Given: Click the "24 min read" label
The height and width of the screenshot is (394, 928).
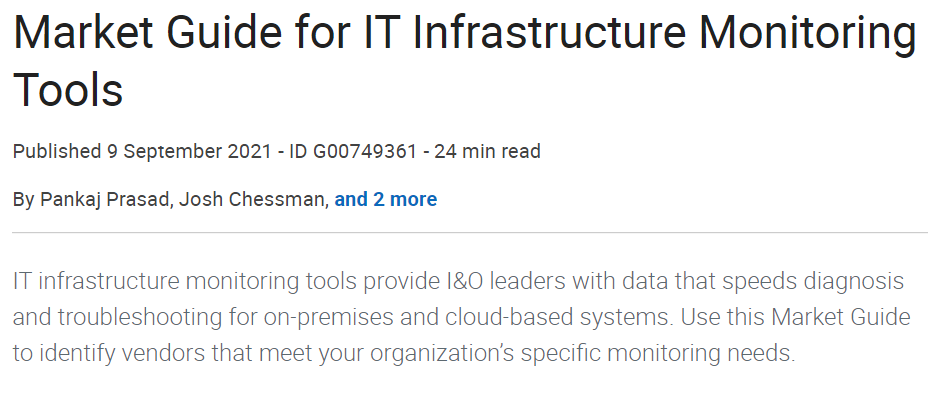Looking at the screenshot, I should click(x=488, y=151).
